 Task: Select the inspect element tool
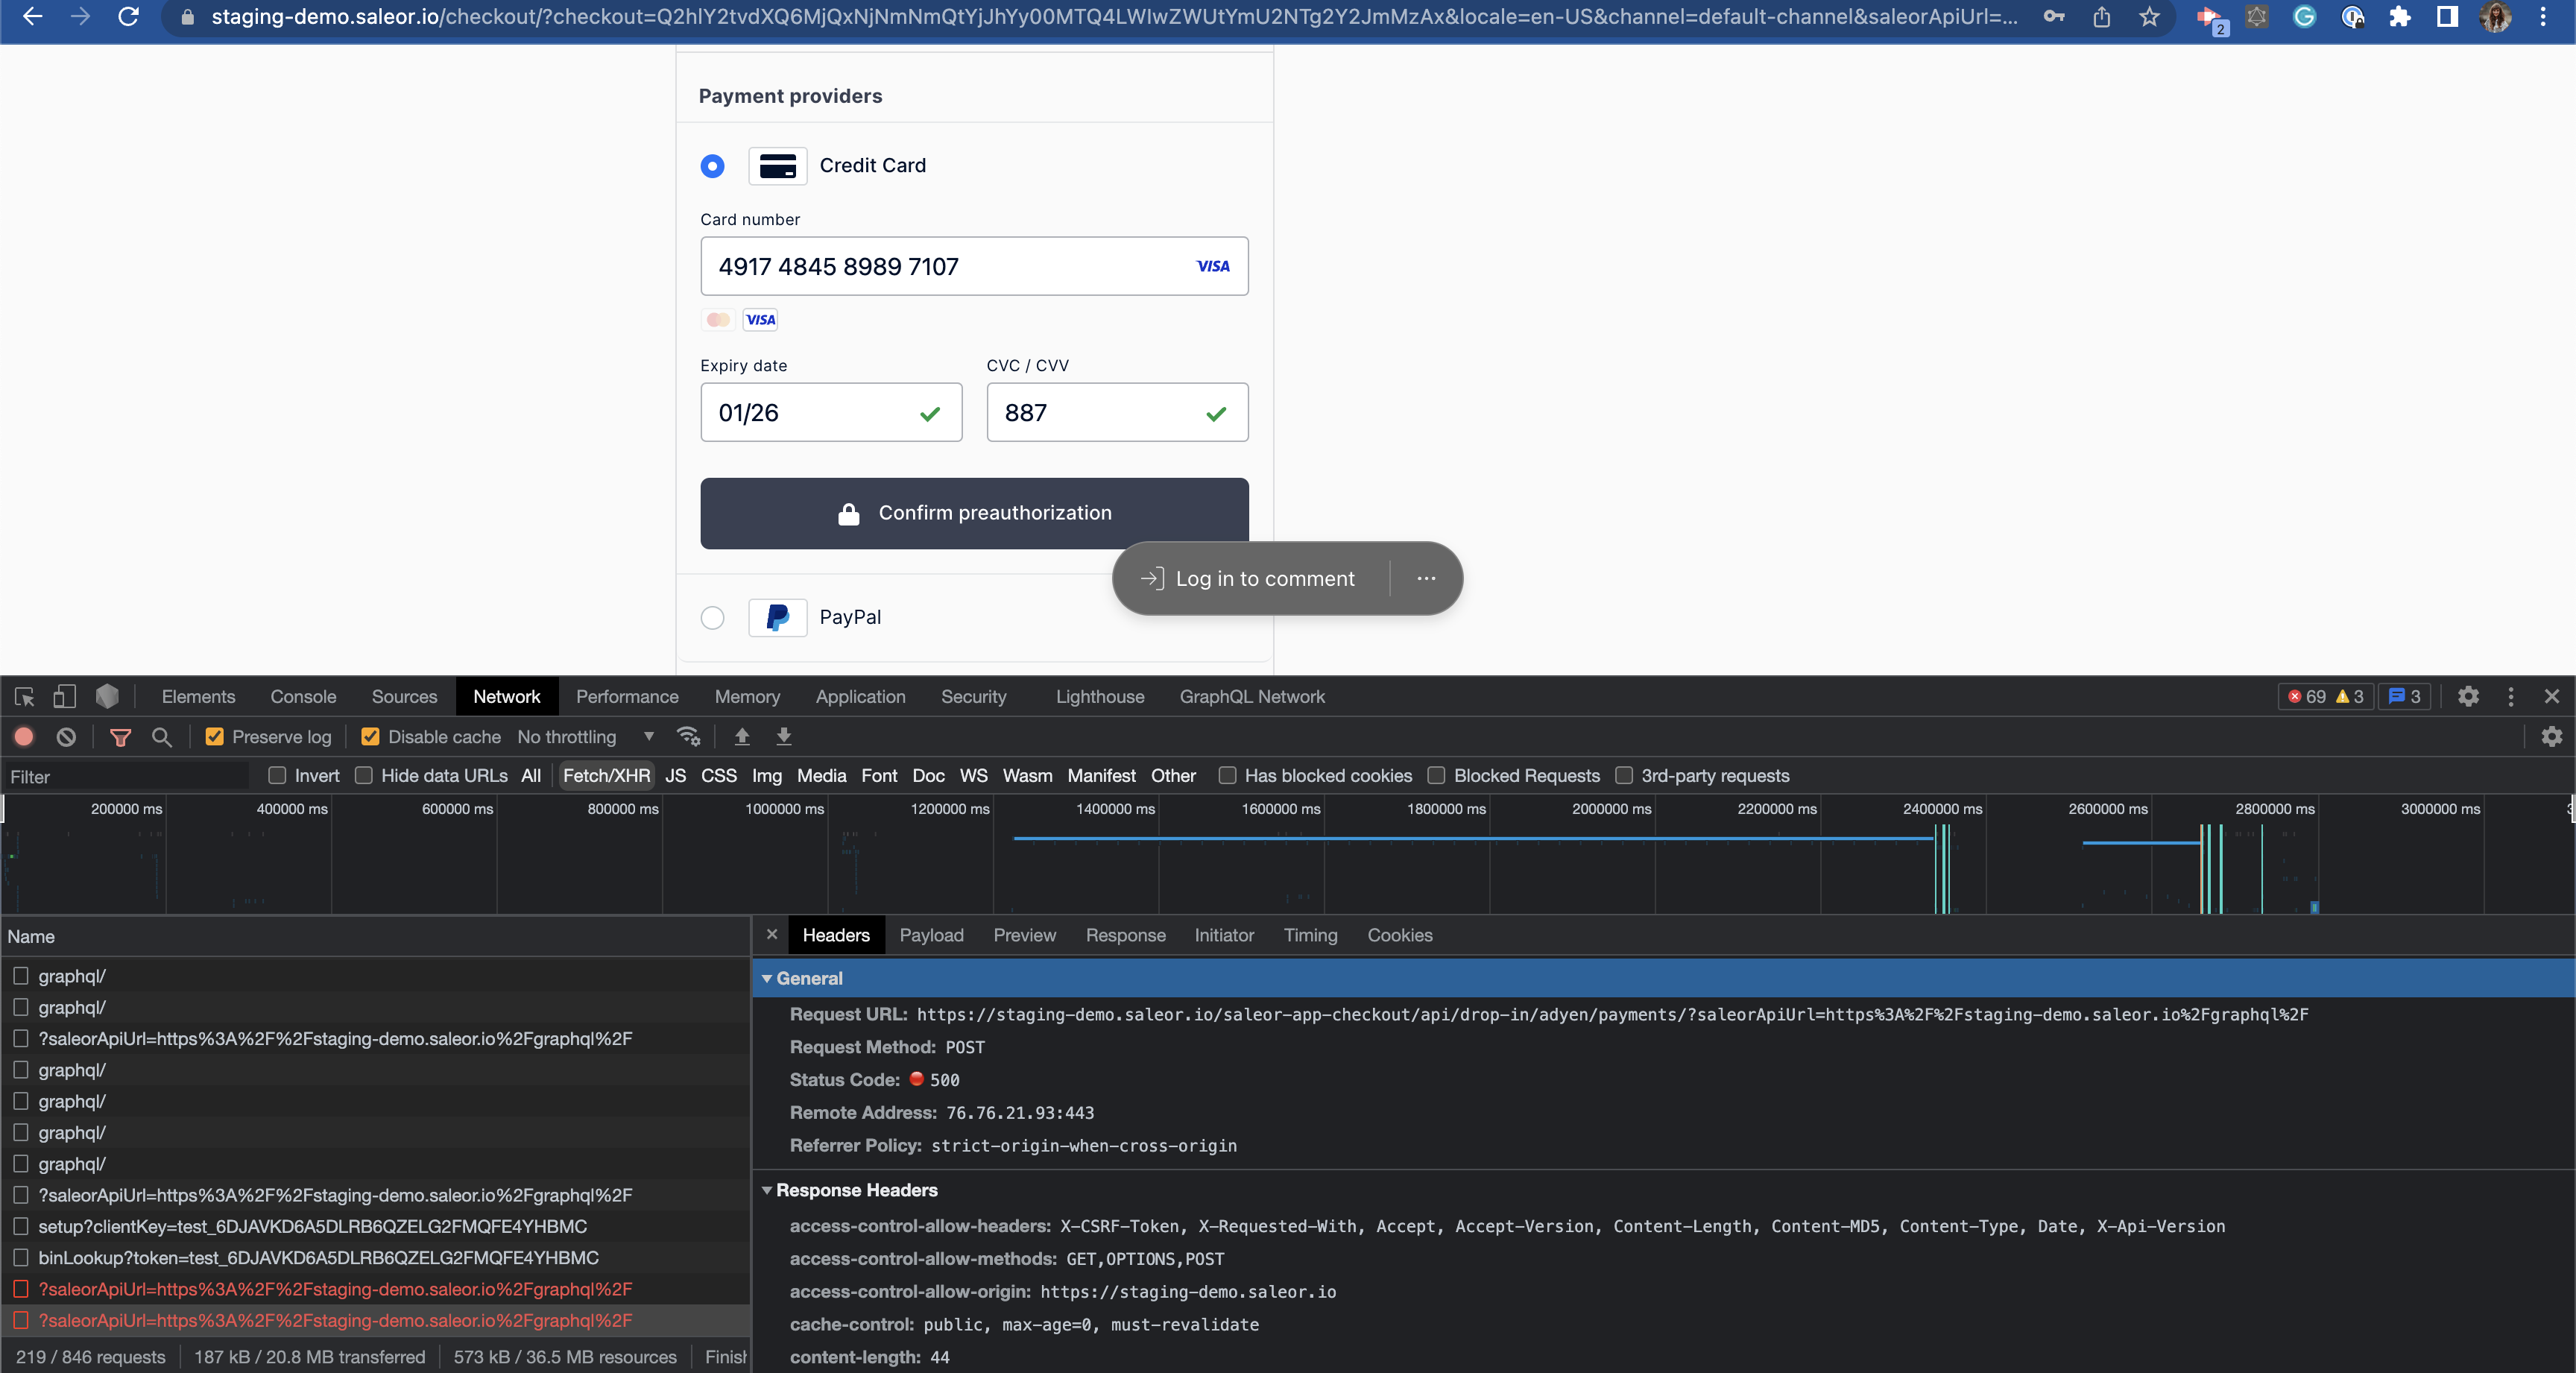pos(22,696)
